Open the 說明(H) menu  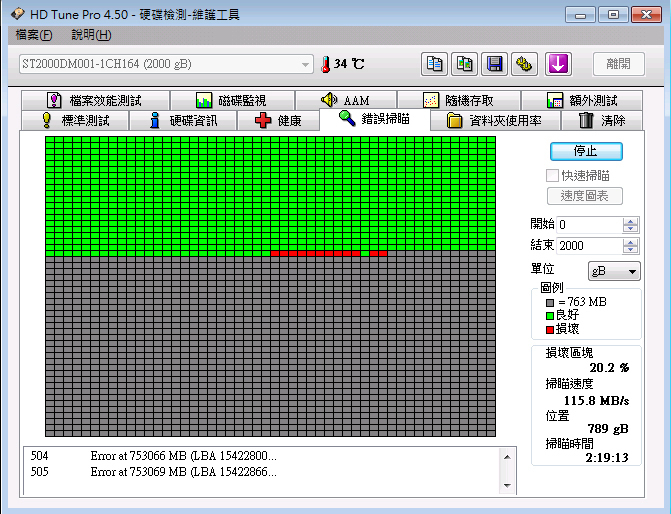(91, 35)
